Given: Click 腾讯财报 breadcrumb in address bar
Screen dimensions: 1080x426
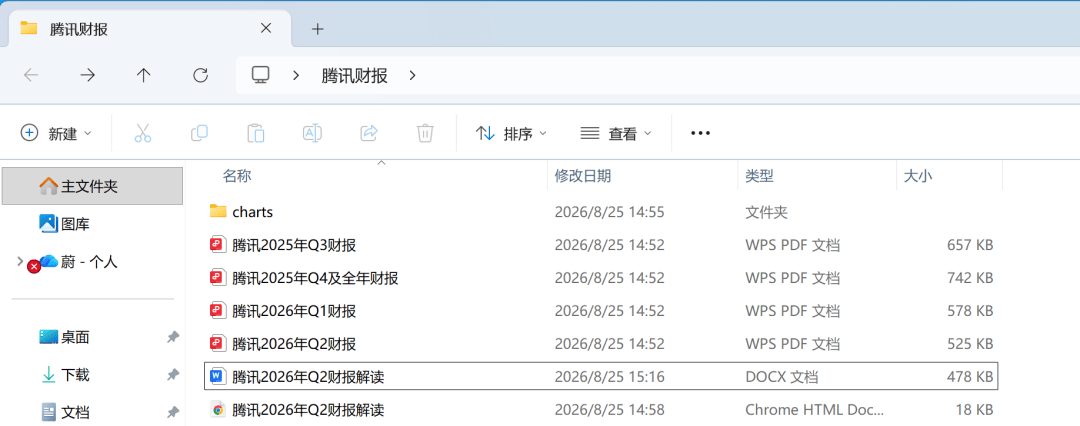Looking at the screenshot, I should tap(355, 75).
